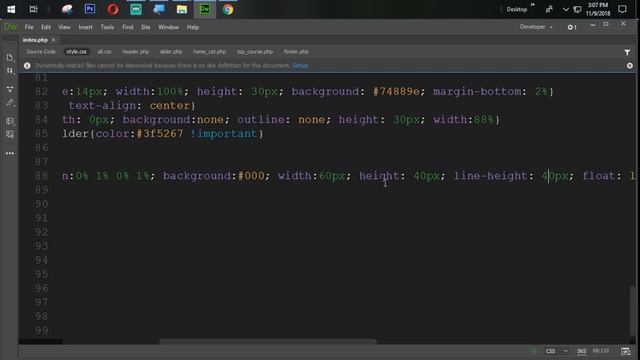Select footer.php related file tab

296,52
